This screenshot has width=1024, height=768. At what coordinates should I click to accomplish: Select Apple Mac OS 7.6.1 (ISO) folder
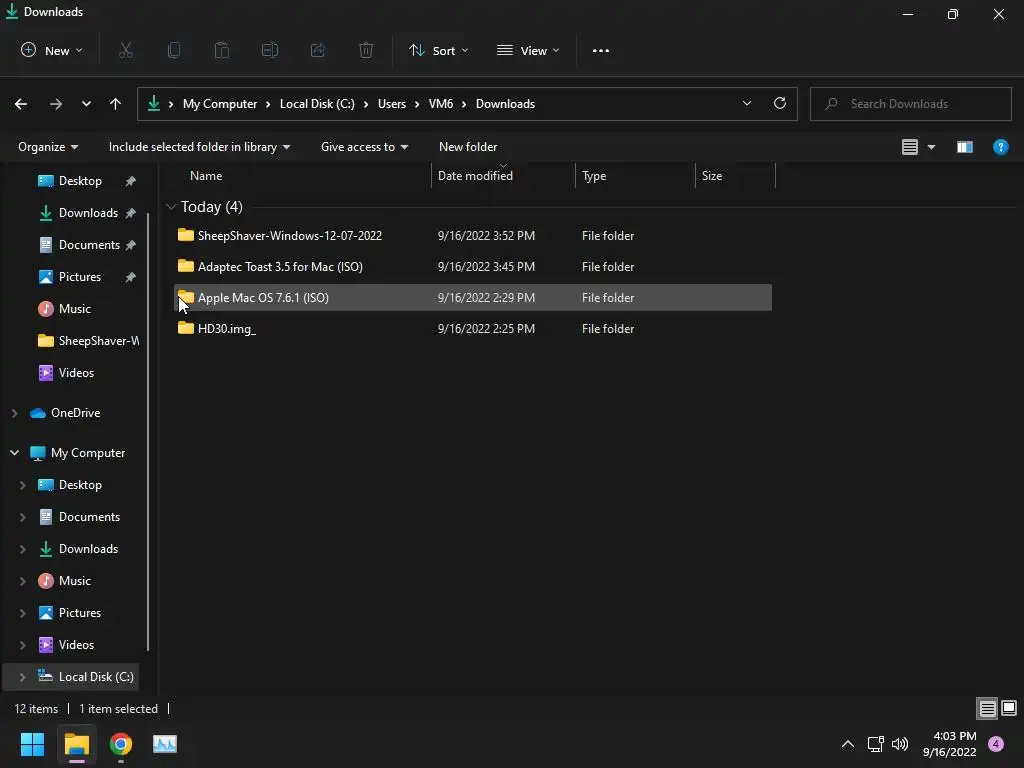[x=473, y=297]
